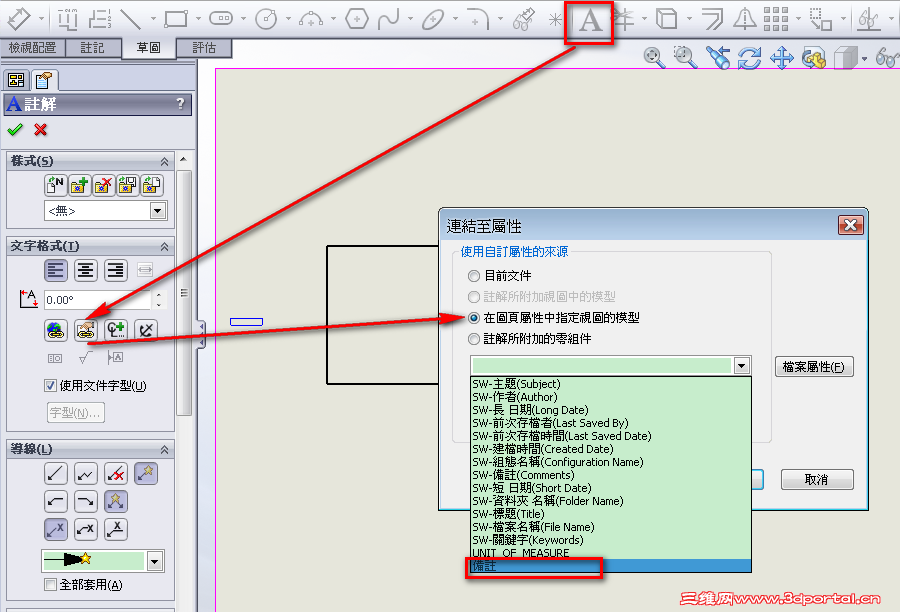
Task: Toggle the 使用文件字型 checkbox
Action: [49, 386]
